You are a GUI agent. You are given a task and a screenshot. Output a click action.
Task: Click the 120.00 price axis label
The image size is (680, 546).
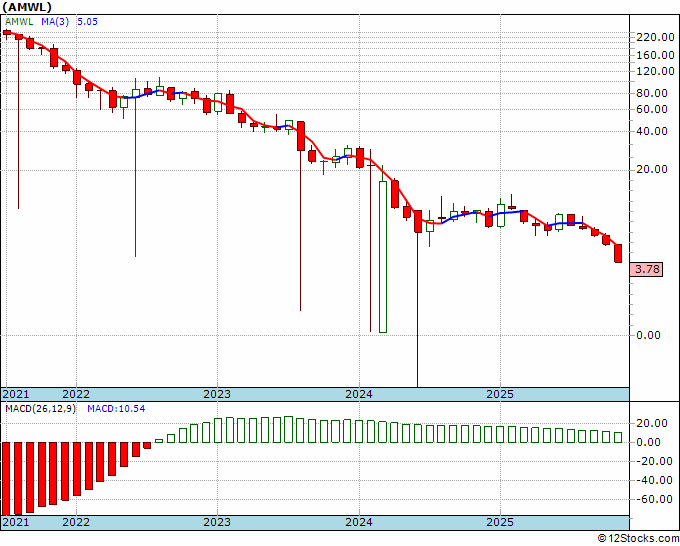tap(655, 71)
